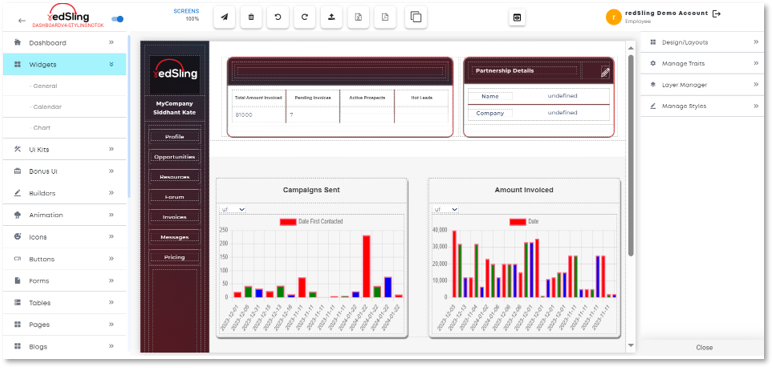Open the Invoices menu in canvas sidebar
Screen dimensions: 773x368
tap(175, 217)
